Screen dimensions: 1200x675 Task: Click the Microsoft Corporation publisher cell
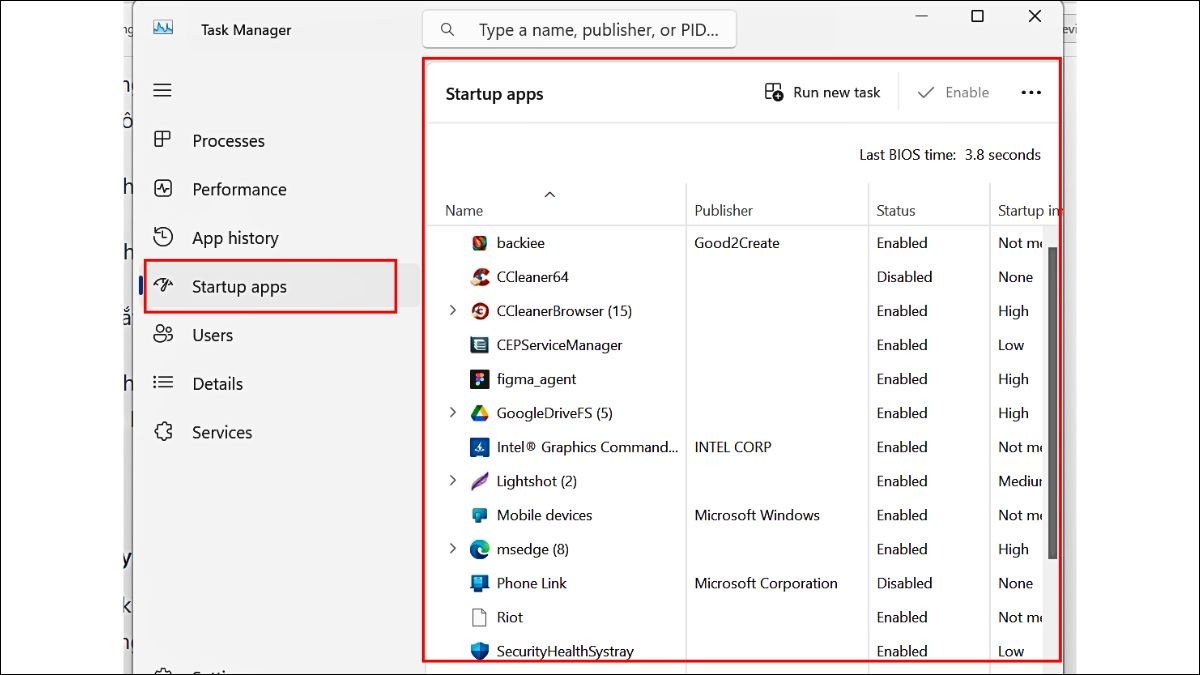pyautogui.click(x=766, y=582)
